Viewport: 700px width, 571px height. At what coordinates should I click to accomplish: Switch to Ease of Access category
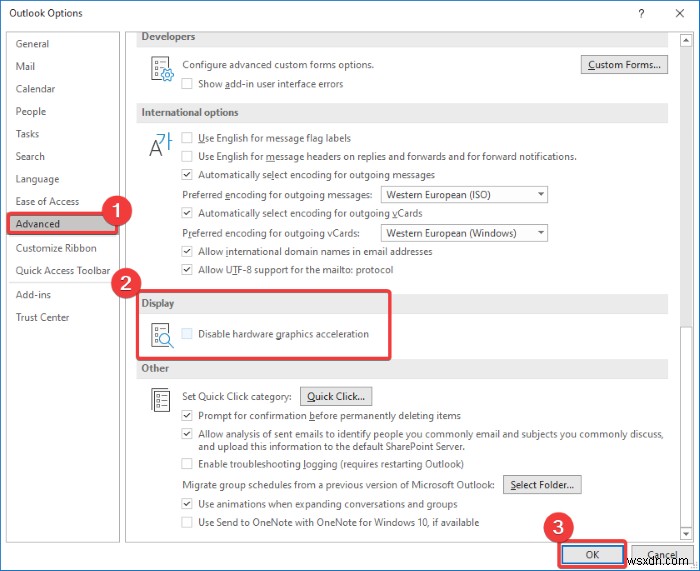point(63,201)
